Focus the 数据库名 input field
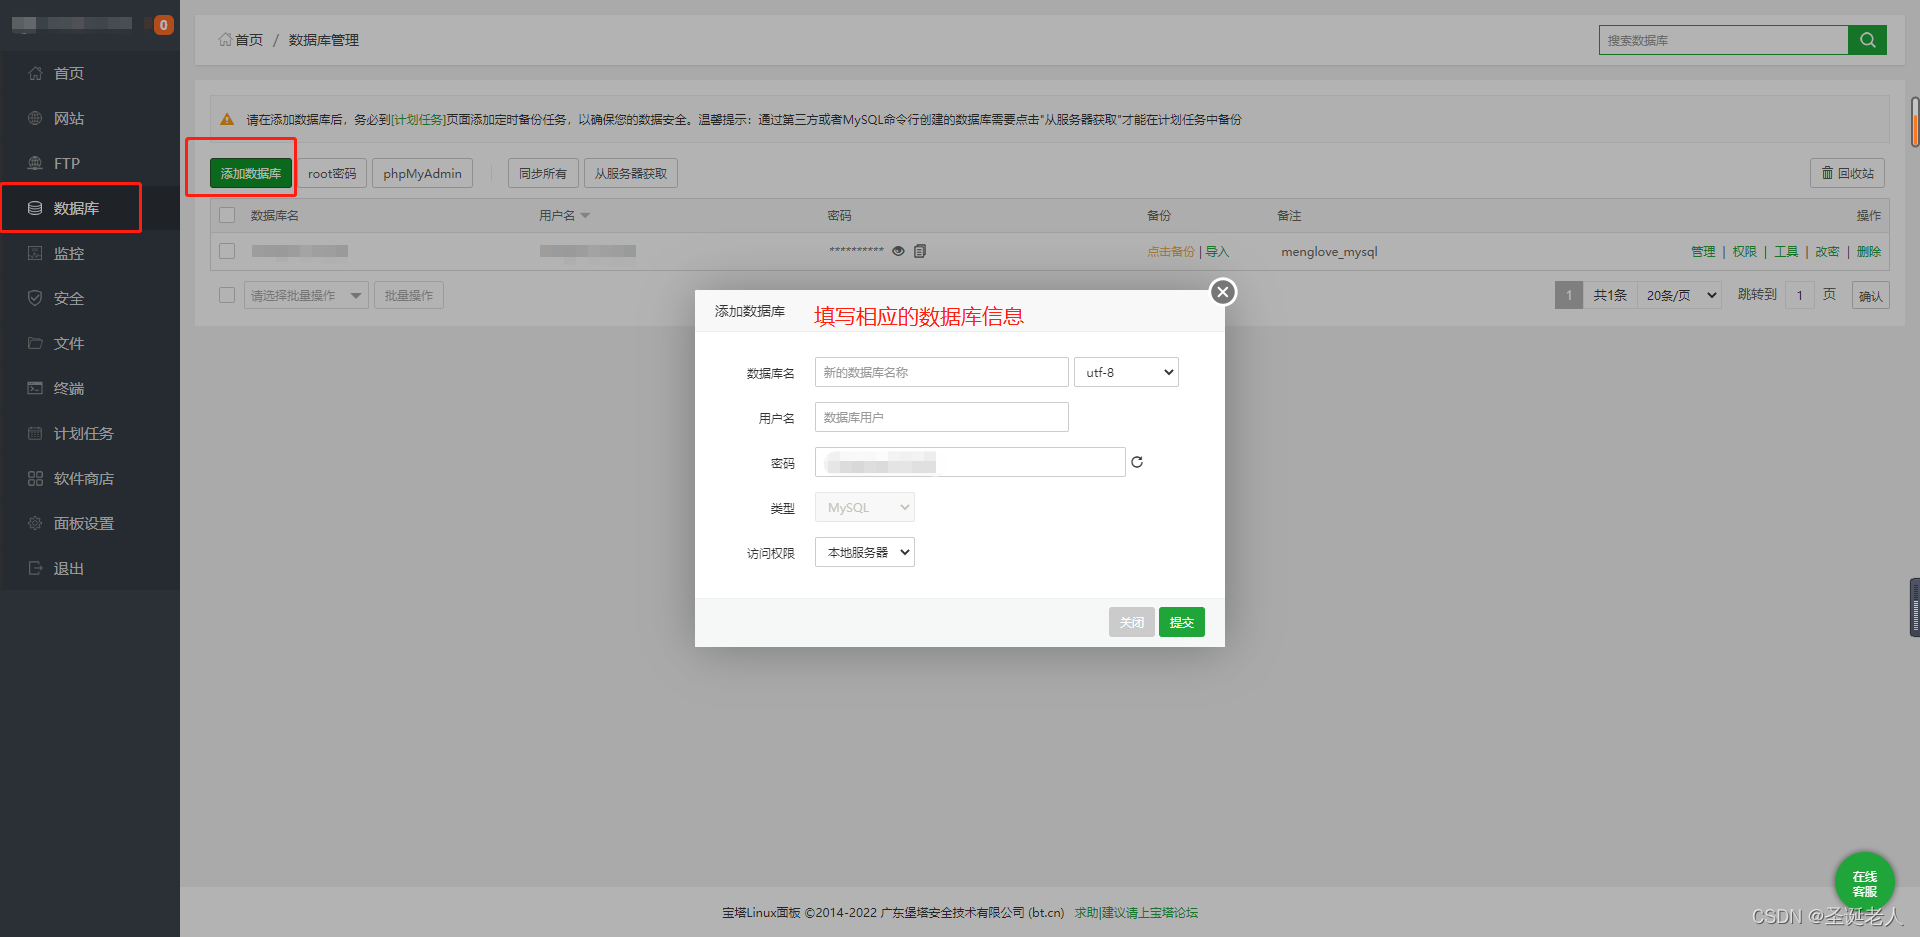1920x937 pixels. [942, 372]
